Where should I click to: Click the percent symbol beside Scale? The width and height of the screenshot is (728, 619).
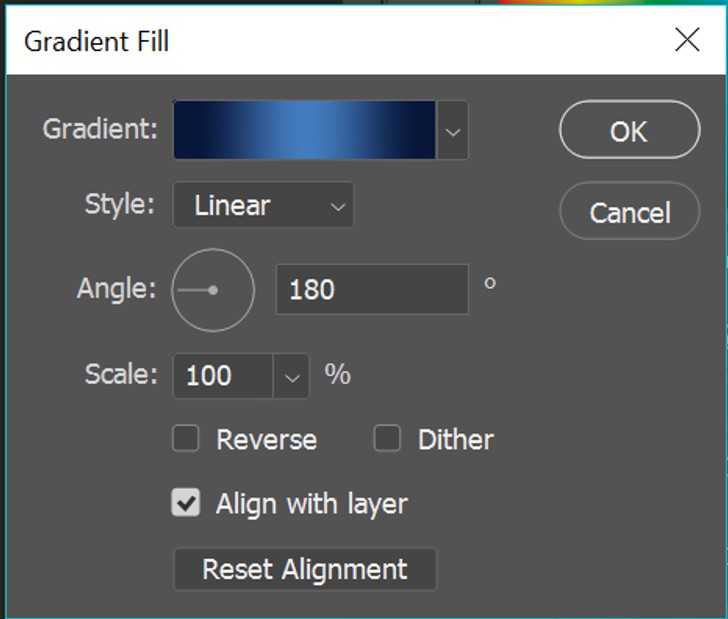[x=337, y=375]
